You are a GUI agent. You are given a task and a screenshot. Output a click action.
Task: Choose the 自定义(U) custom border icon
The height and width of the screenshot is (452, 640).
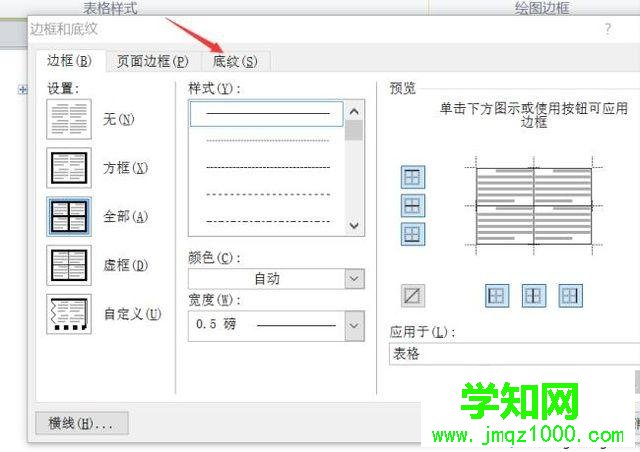pyautogui.click(x=69, y=314)
